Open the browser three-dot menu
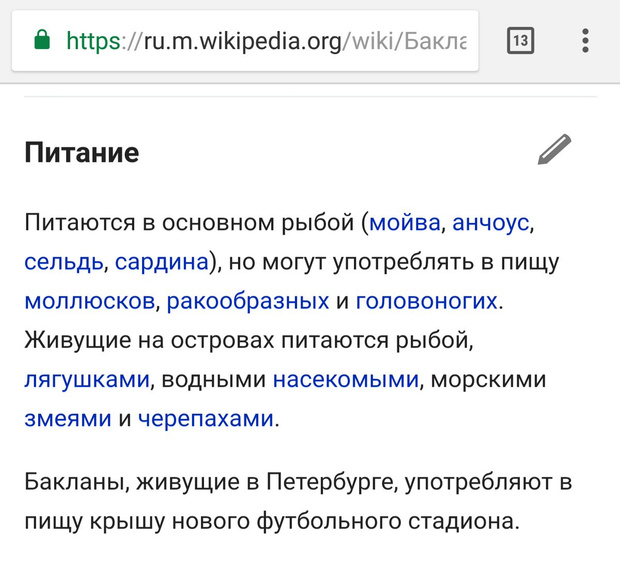The image size is (620, 566). (585, 41)
